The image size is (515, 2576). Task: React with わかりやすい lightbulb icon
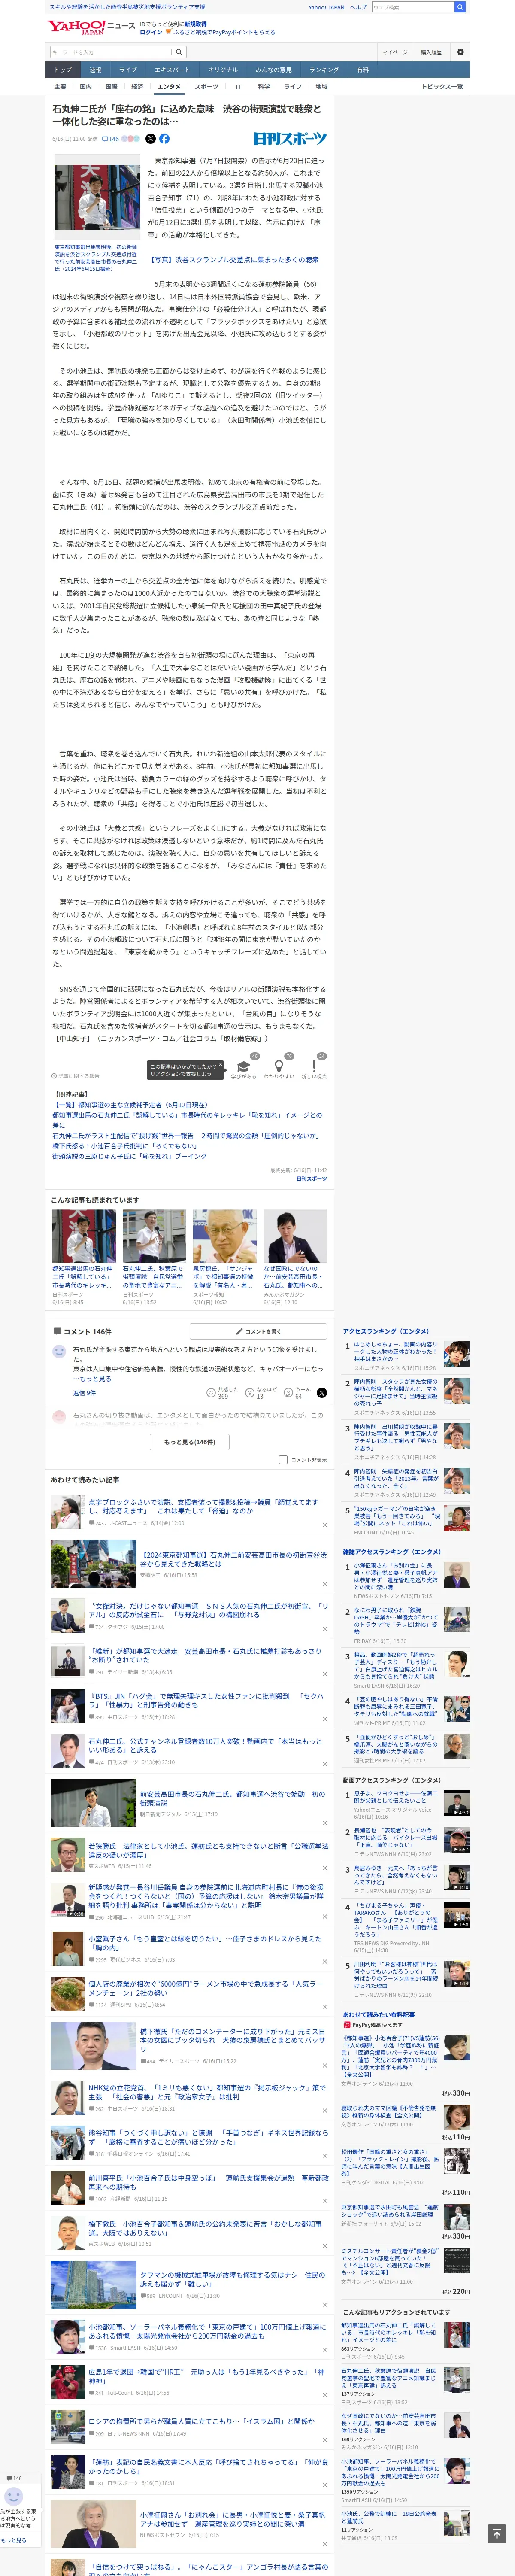pos(279,1067)
